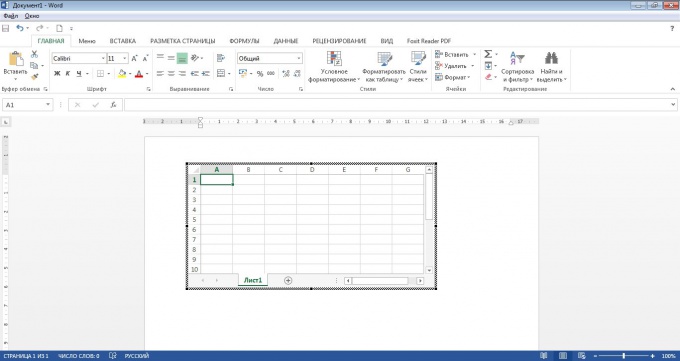Create a new blank document from quick access
Image resolution: width=680 pixels, height=361 pixels.
tap(59, 28)
